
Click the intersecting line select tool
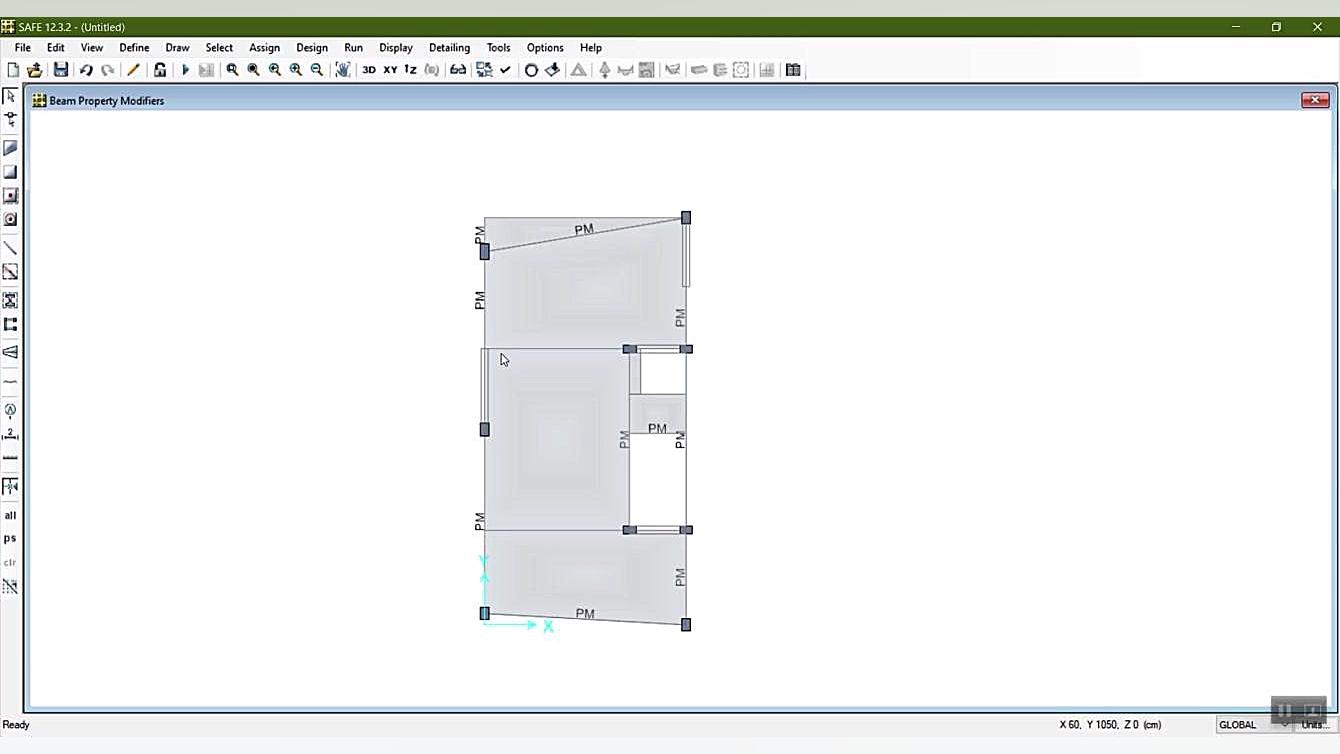[x=10, y=587]
